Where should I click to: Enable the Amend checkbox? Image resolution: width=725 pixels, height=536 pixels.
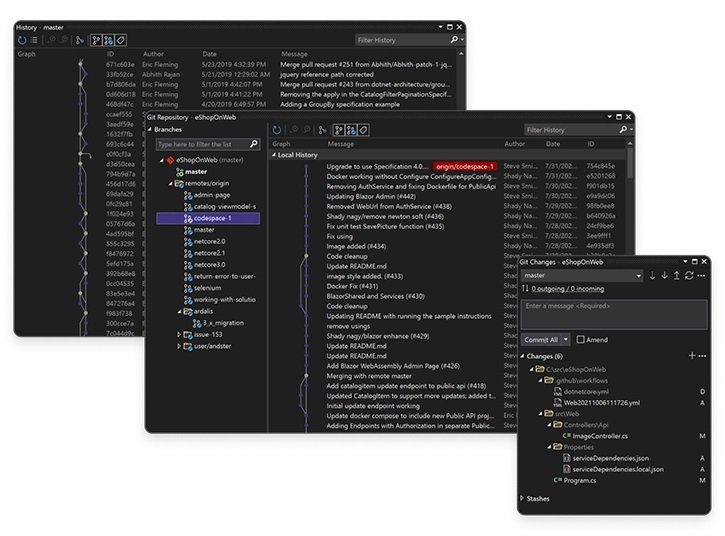(580, 339)
